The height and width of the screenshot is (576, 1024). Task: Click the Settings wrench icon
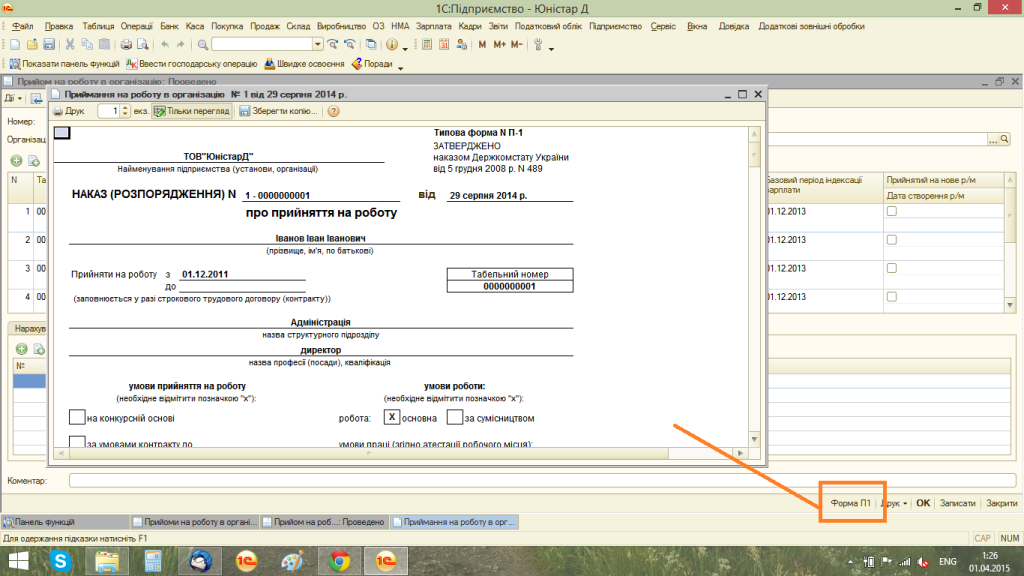click(x=538, y=44)
